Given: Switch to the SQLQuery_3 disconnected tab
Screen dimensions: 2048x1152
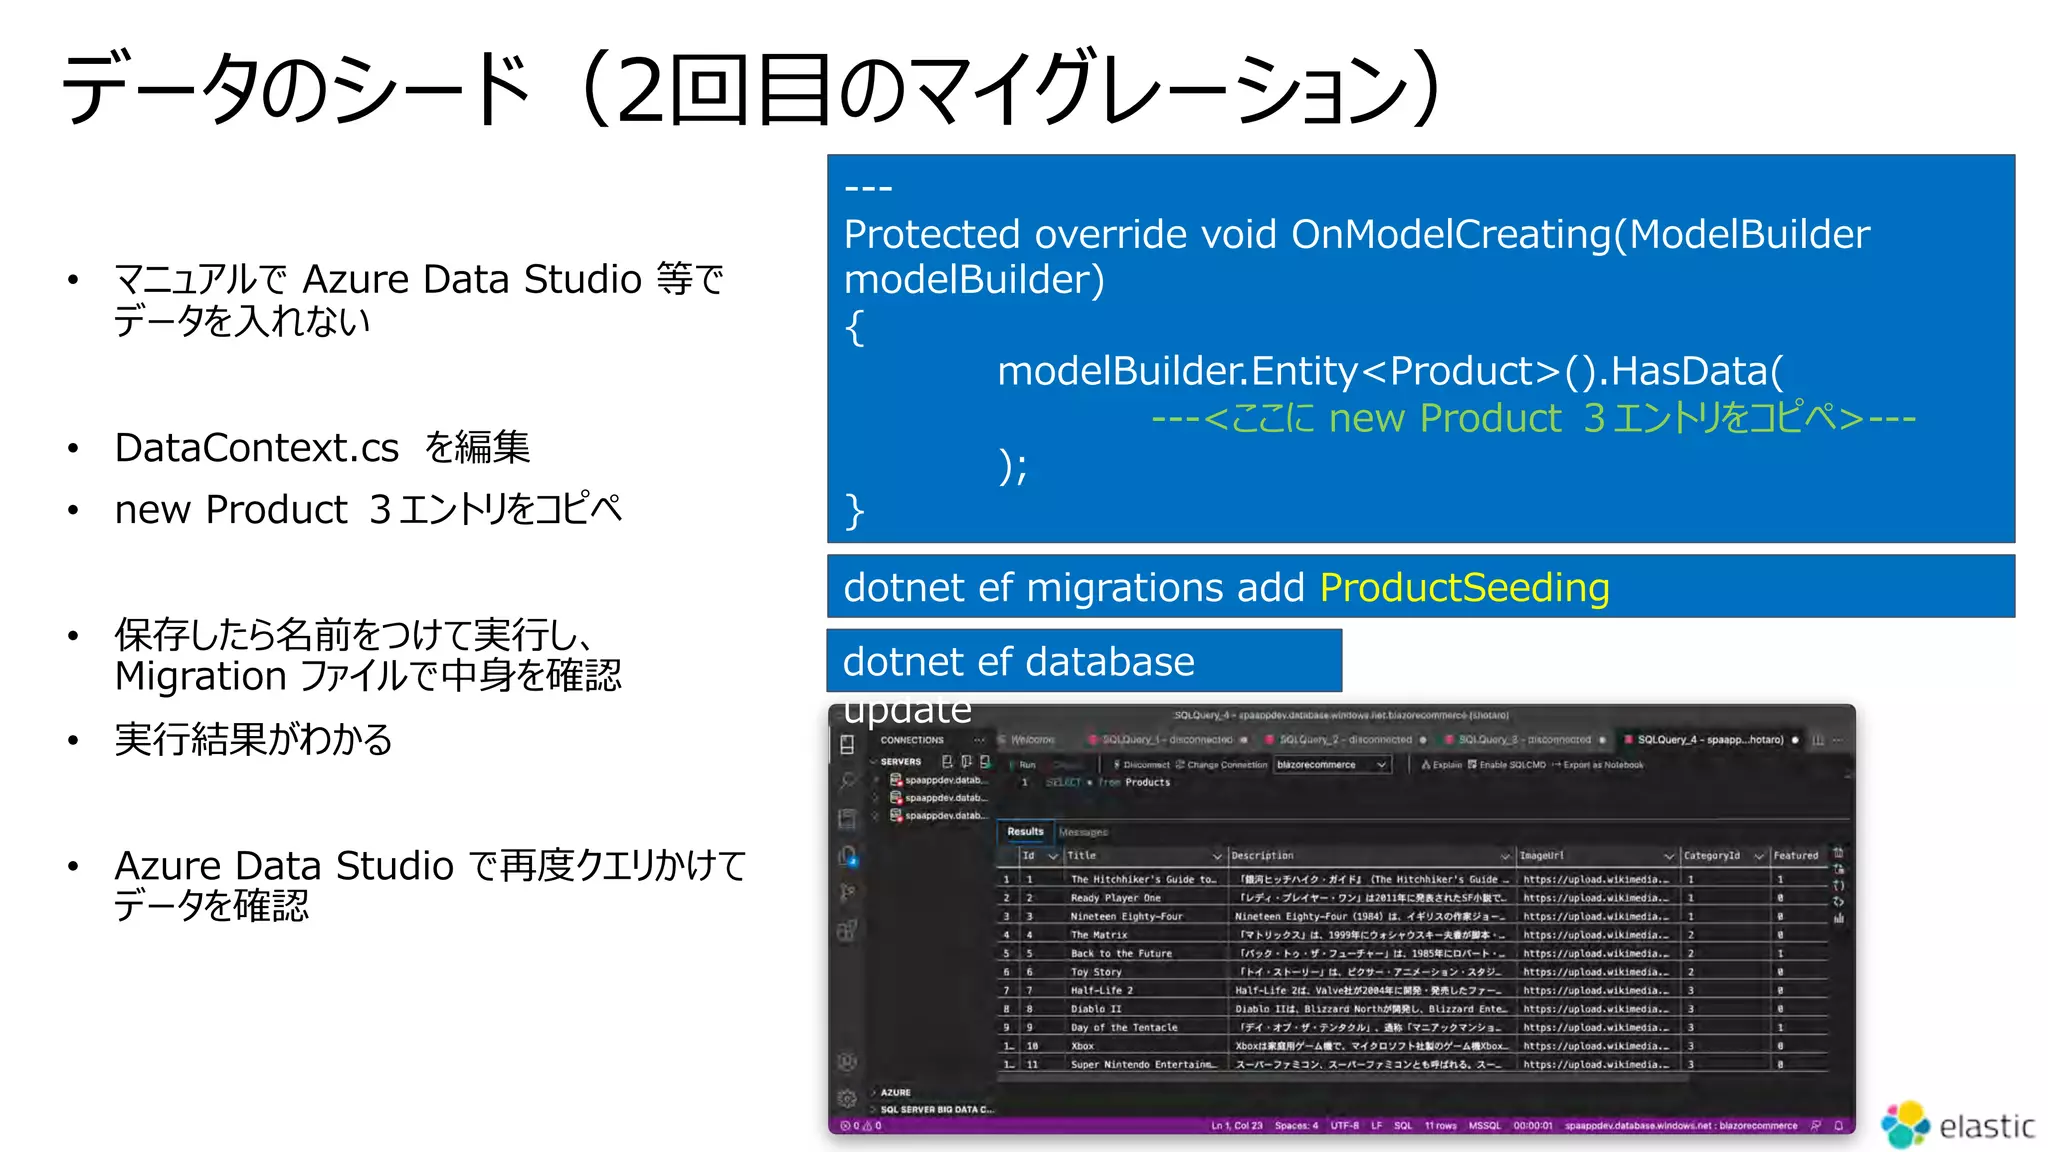Looking at the screenshot, I should point(1524,740).
